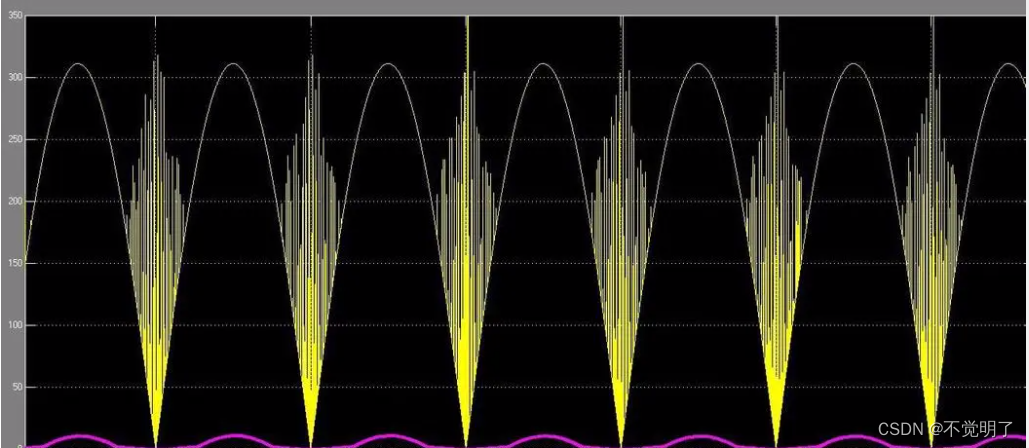Image resolution: width=1029 pixels, height=448 pixels.
Task: Click the 350 y-axis tick label
Action: point(15,16)
